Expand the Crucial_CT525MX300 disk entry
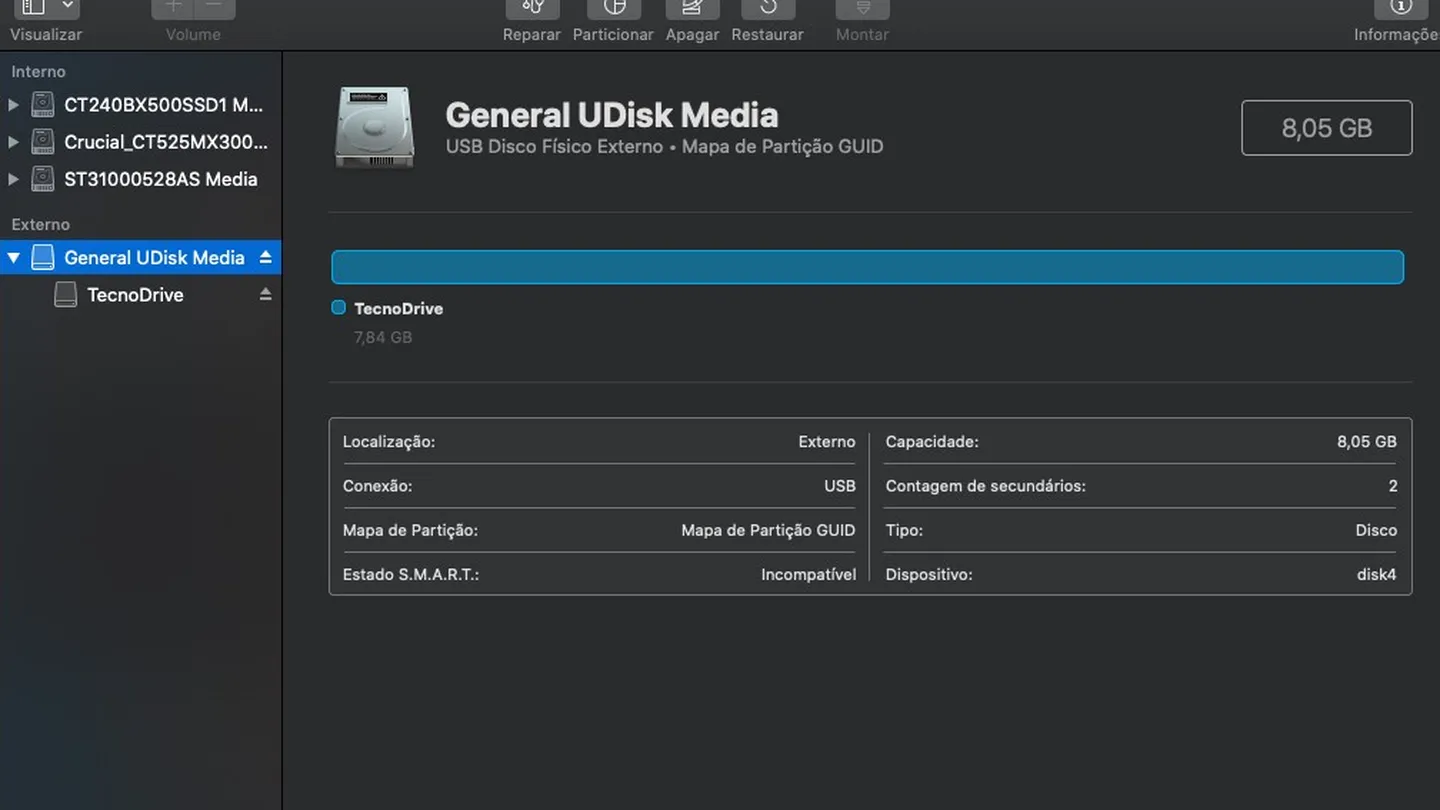Image resolution: width=1440 pixels, height=810 pixels. click(13, 142)
